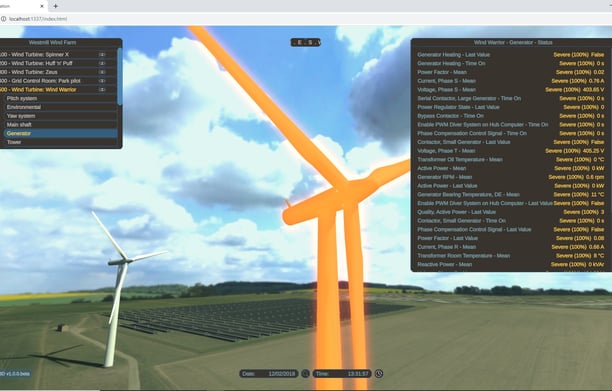This screenshot has width=612, height=391.
Task: Click Bypass Contactor - Time On row
Action: [511, 116]
